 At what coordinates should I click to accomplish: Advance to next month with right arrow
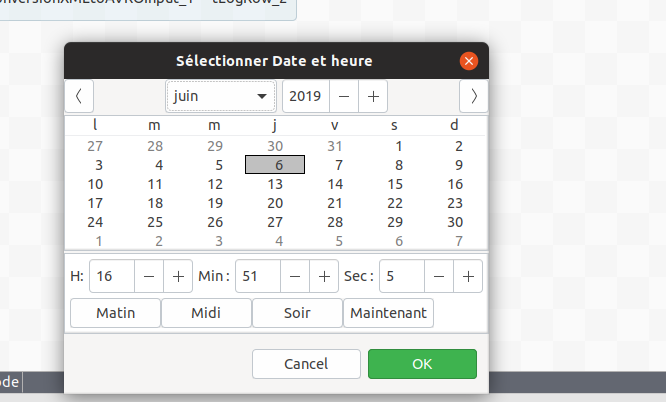click(x=473, y=96)
